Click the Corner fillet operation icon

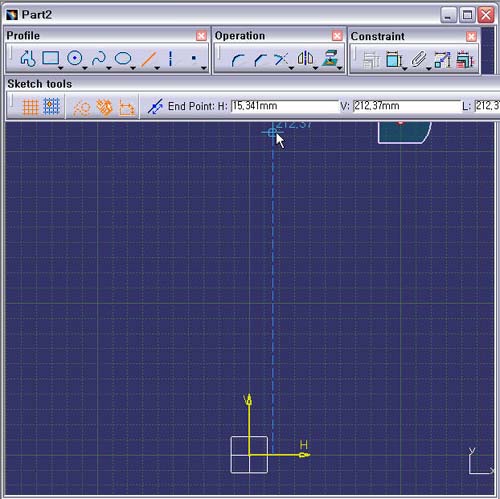coord(238,60)
